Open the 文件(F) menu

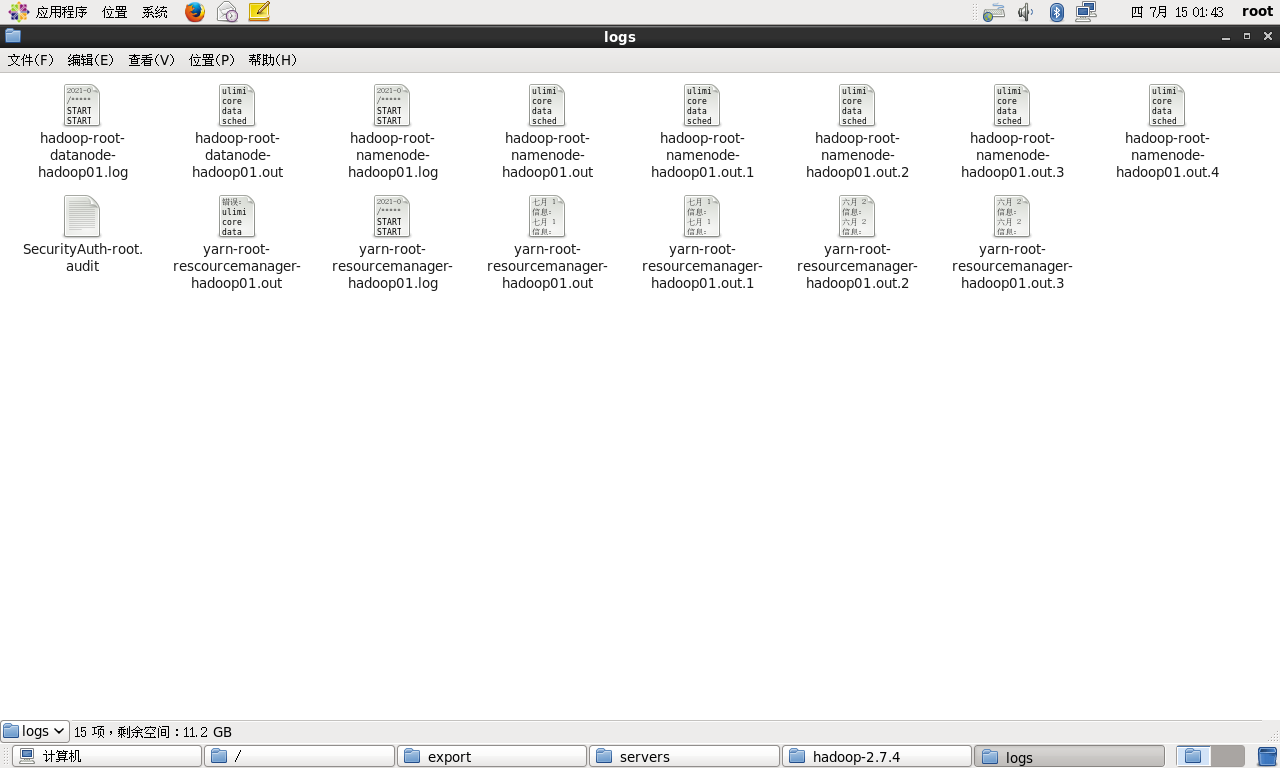tap(31, 60)
